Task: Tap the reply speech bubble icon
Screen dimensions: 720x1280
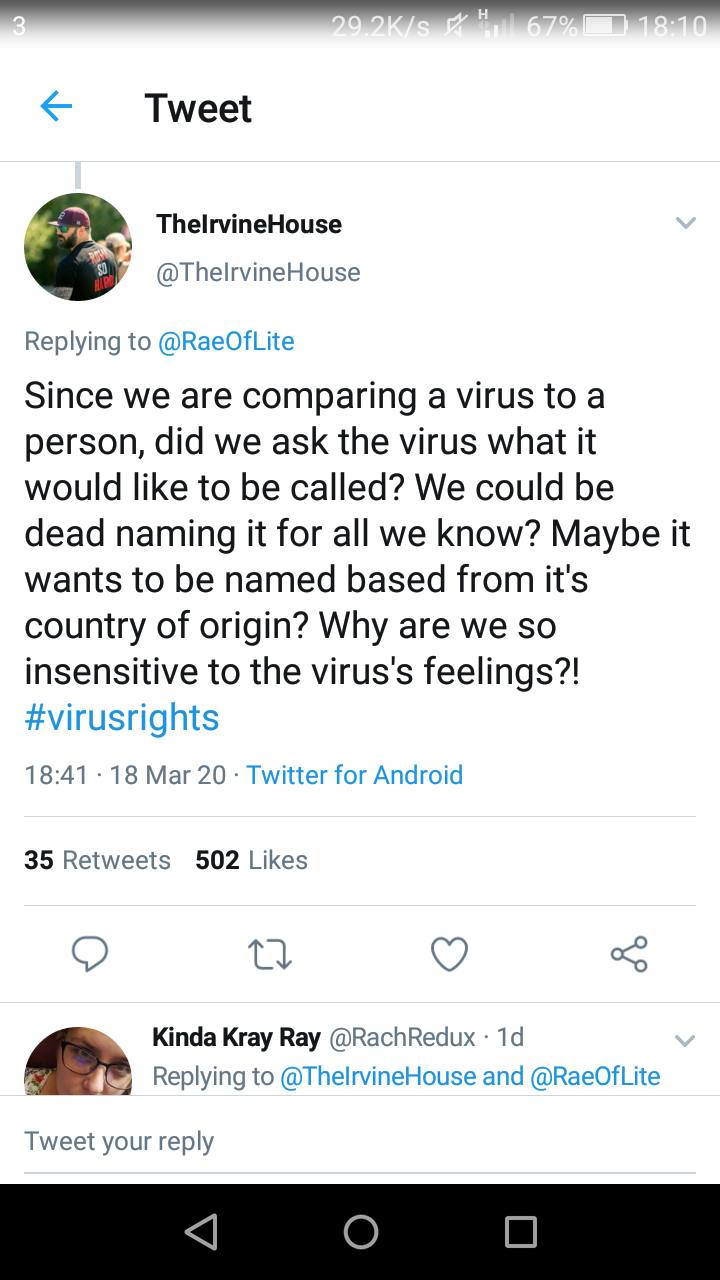Action: 90,954
